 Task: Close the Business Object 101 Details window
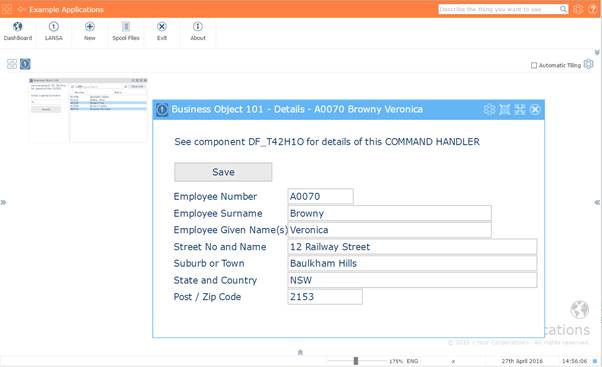pyautogui.click(x=535, y=109)
